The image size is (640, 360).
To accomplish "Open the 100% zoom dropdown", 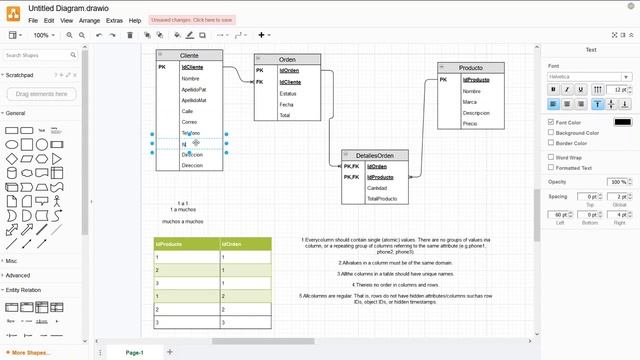I will [x=44, y=36].
